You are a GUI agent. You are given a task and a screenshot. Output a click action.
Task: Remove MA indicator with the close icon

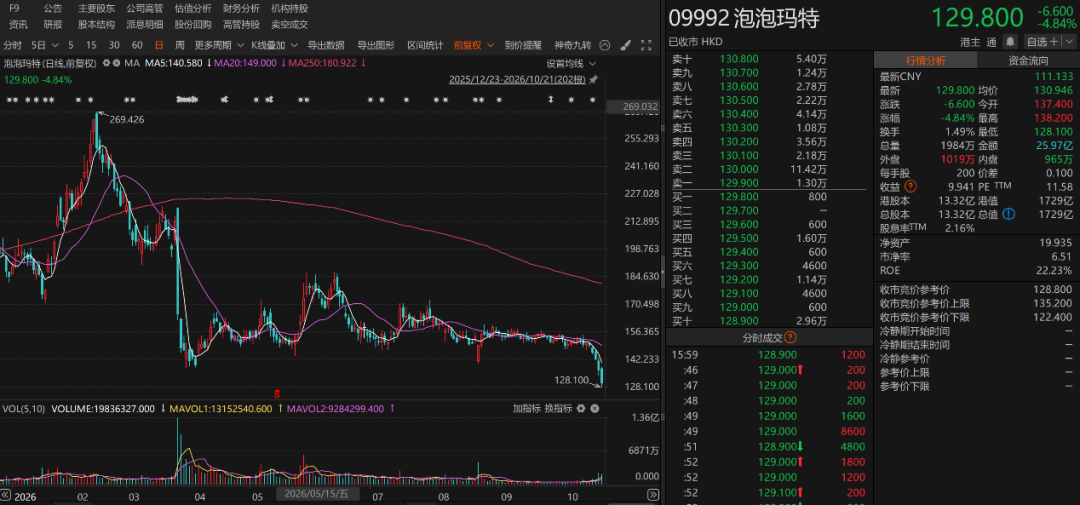(117, 63)
